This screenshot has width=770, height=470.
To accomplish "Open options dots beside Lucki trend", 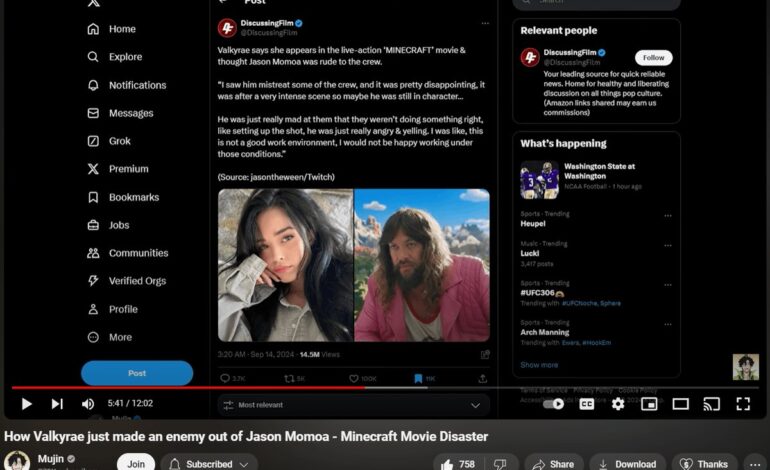I will [x=668, y=246].
